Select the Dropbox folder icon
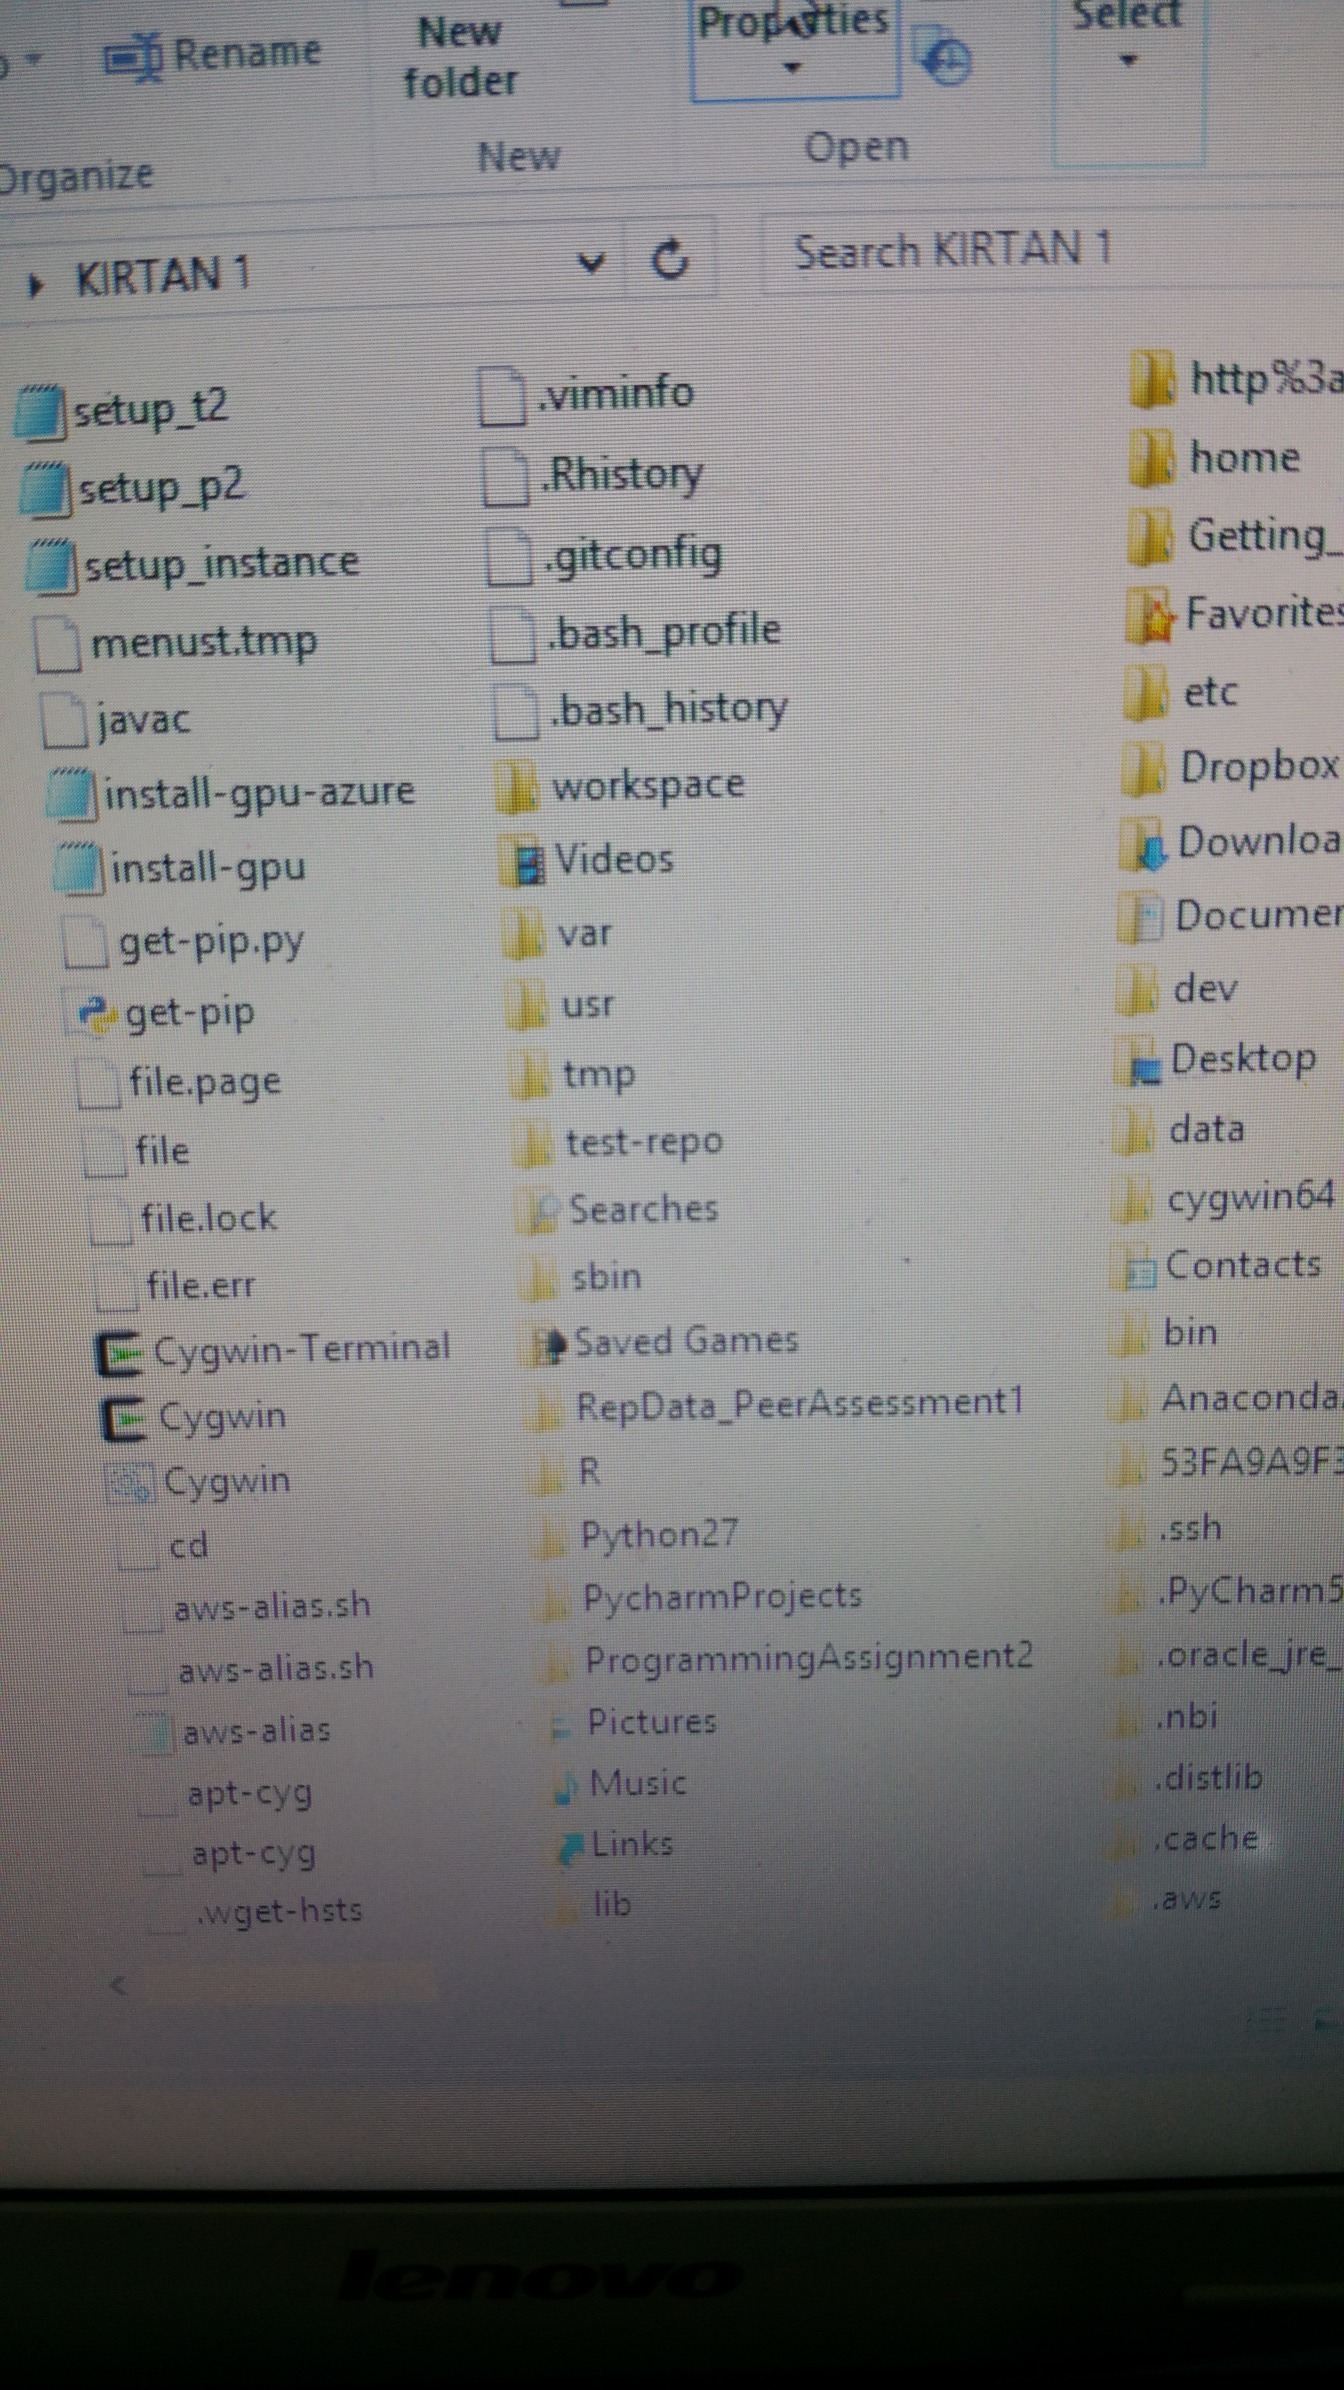 1147,770
